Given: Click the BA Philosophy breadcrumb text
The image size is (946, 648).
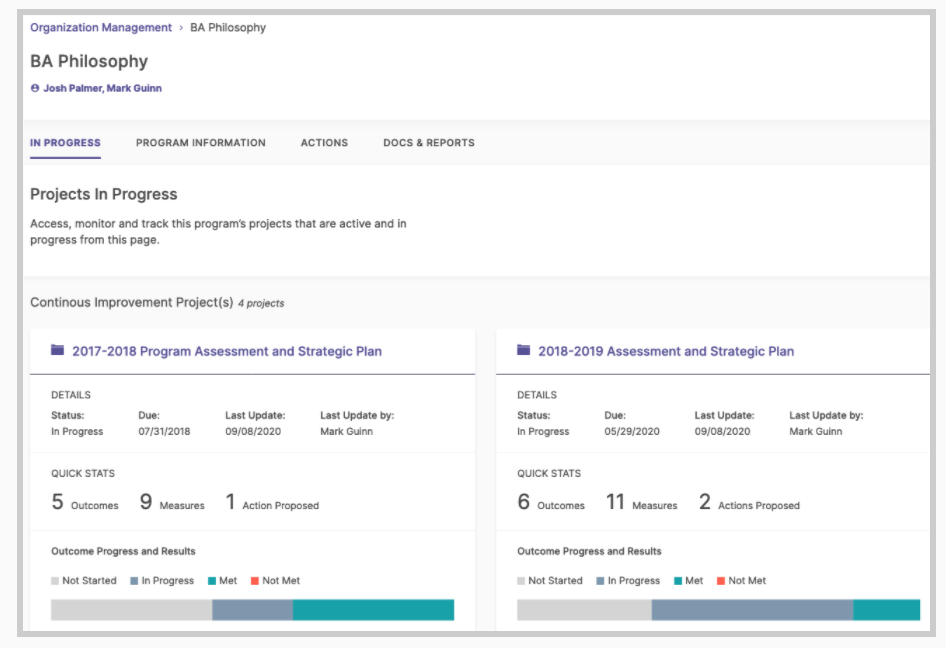Looking at the screenshot, I should pos(228,28).
